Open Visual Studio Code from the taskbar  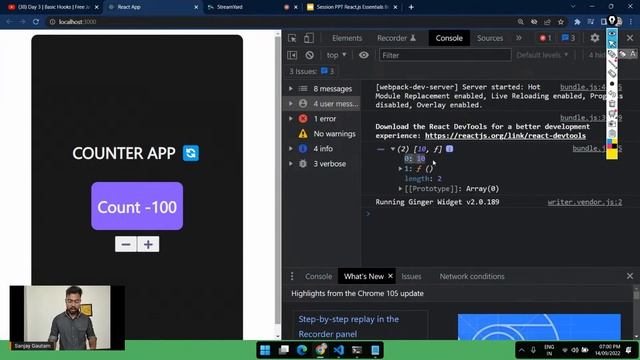click(338, 350)
